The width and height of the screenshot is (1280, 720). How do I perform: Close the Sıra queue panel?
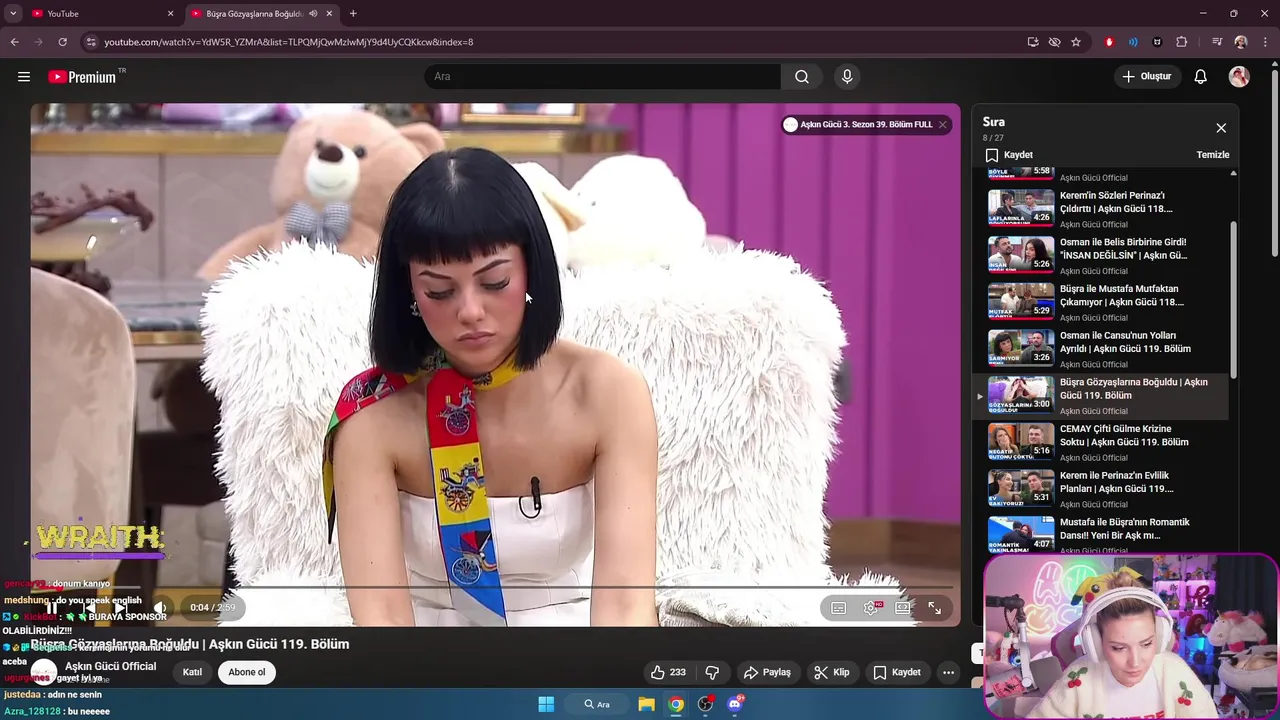point(1221,128)
